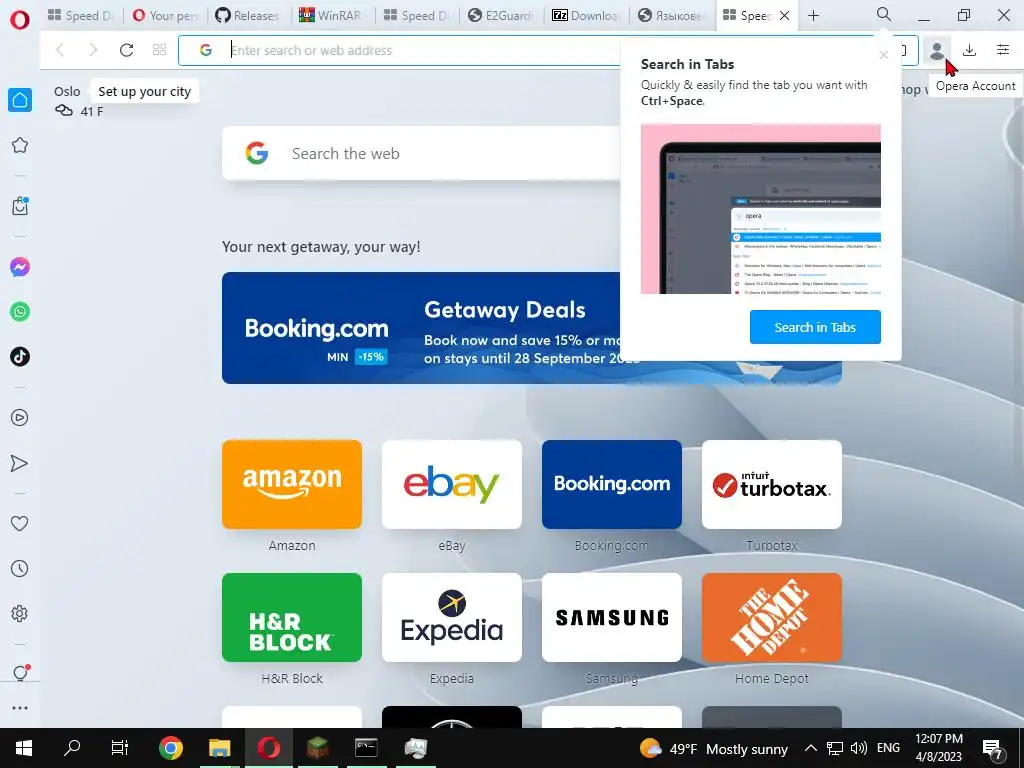1024x768 pixels.
Task: Click the 41 F weather reading
Action: pyautogui.click(x=91, y=112)
